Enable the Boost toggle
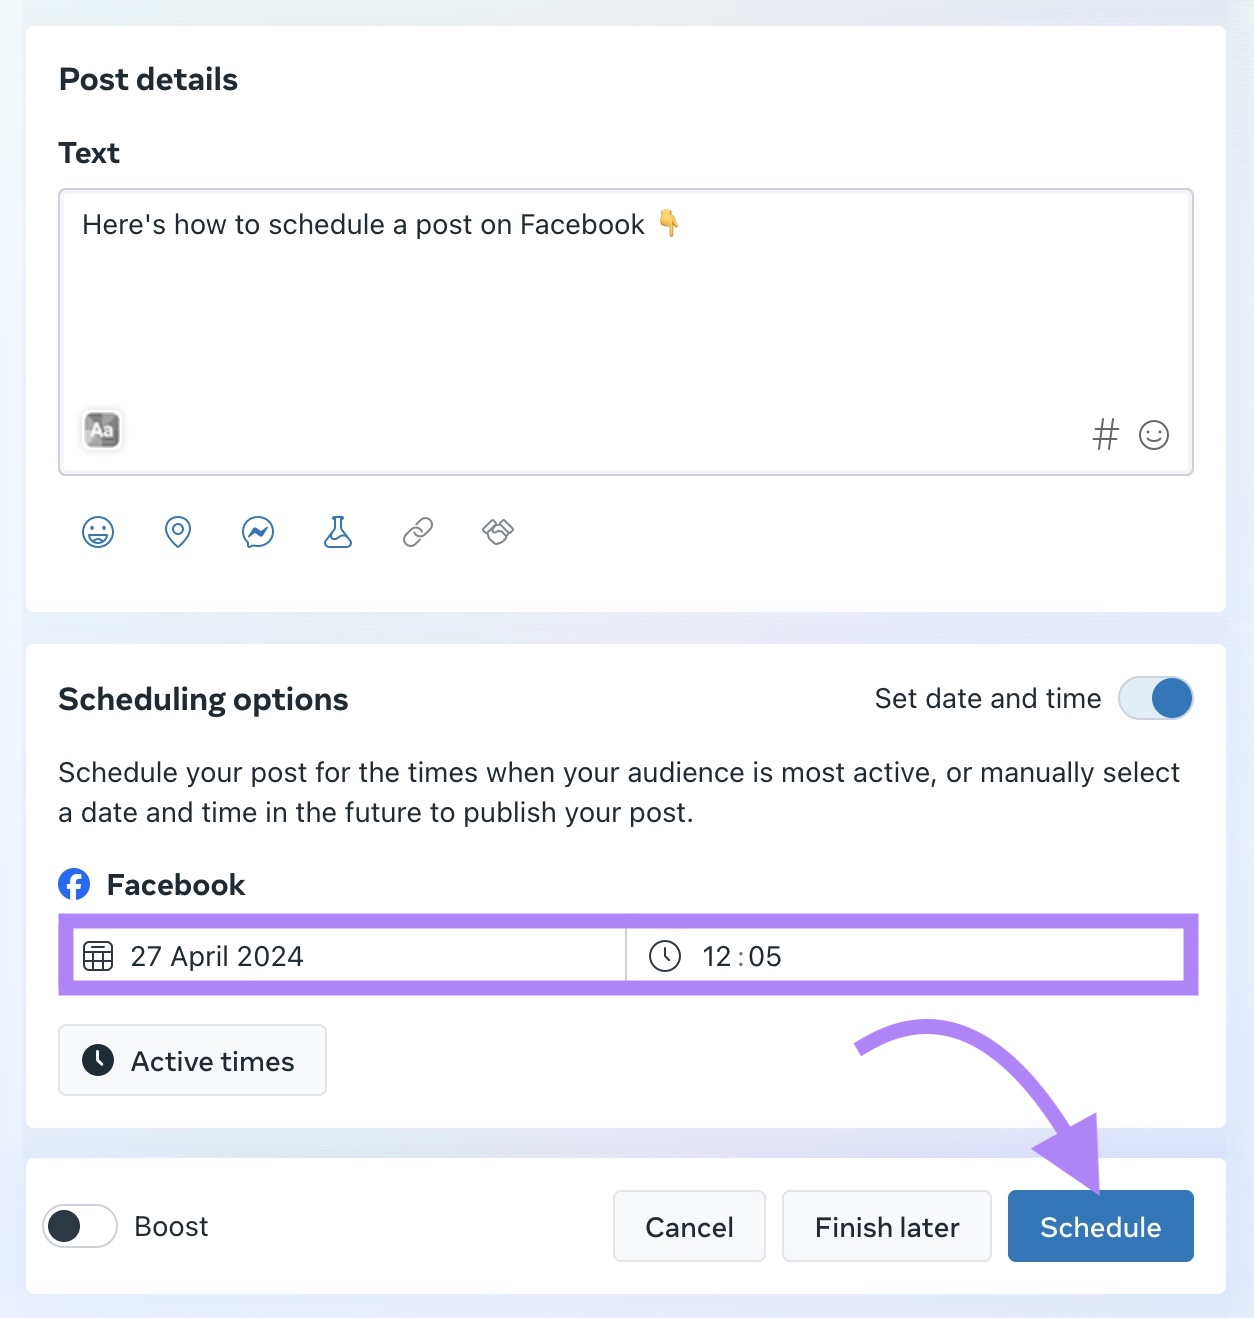This screenshot has height=1318, width=1254. pos(79,1226)
